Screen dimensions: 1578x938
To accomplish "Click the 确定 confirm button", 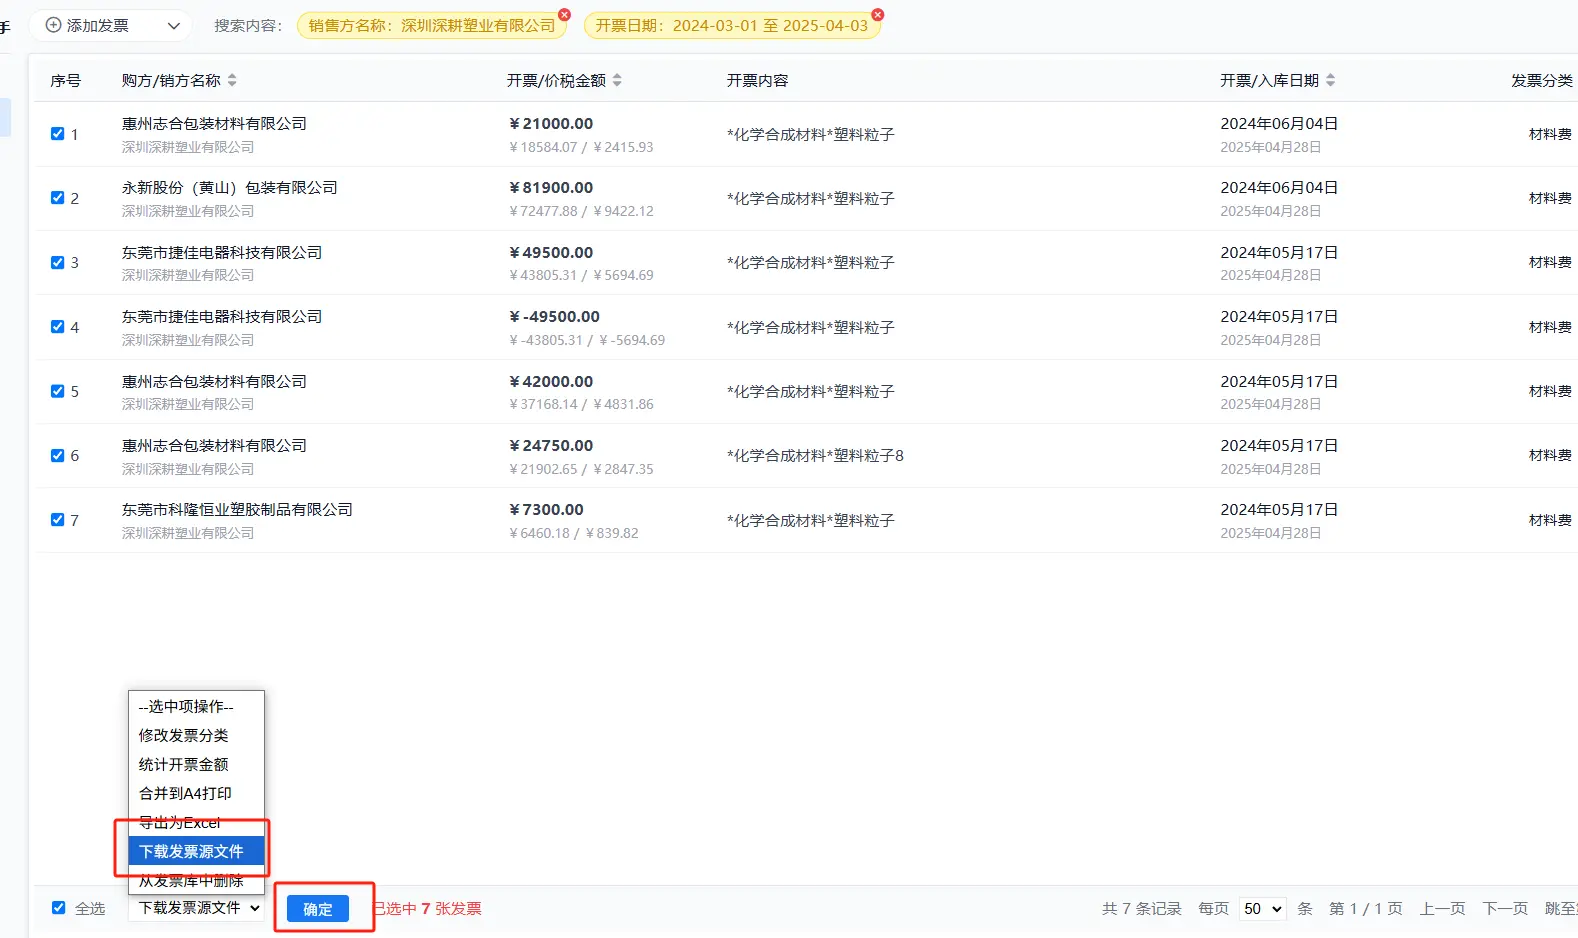I will click(318, 908).
